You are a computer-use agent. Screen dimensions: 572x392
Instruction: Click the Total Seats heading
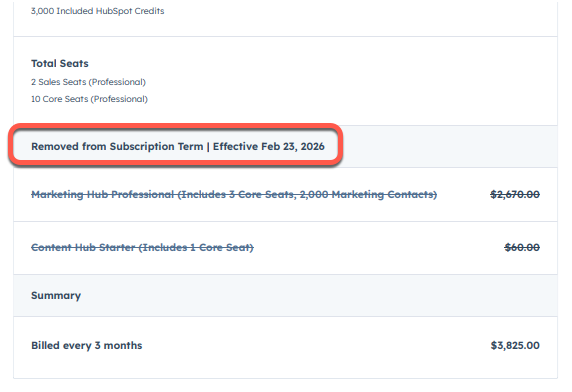[x=60, y=63]
